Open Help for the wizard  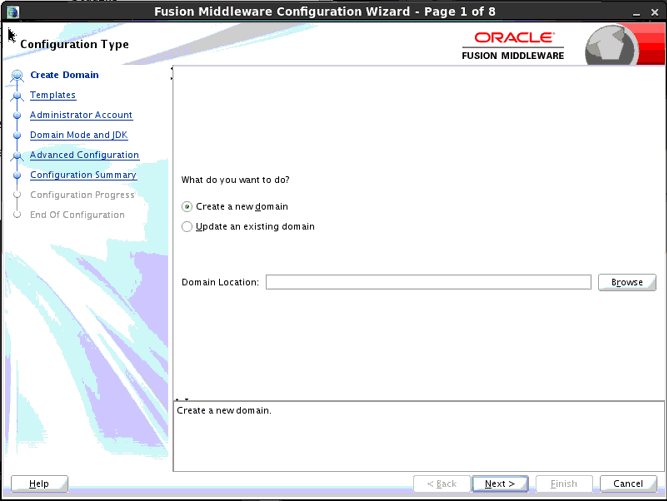point(39,484)
